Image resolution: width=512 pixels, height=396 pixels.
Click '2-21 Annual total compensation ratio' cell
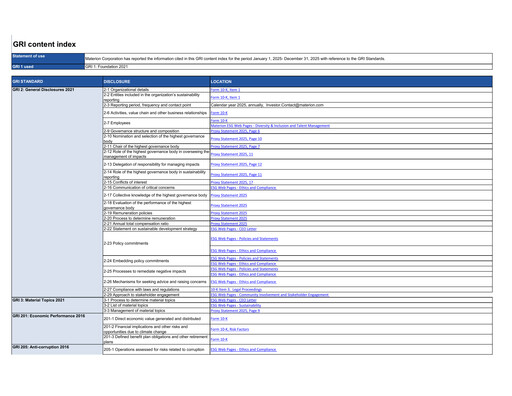pyautogui.click(x=156, y=224)
